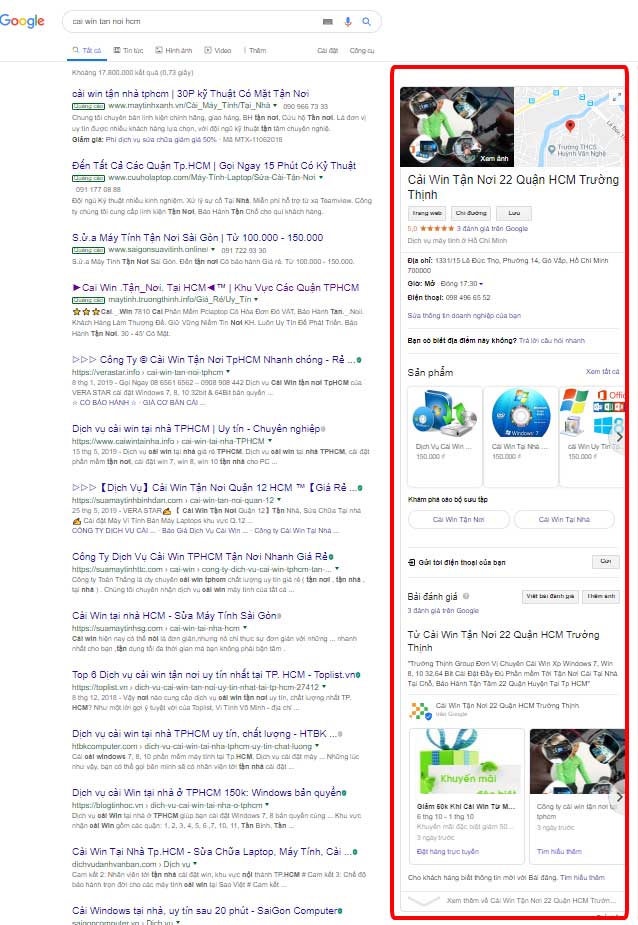
Task: Open '3 đánh giá trên Google' next to stars
Action: click(x=492, y=229)
